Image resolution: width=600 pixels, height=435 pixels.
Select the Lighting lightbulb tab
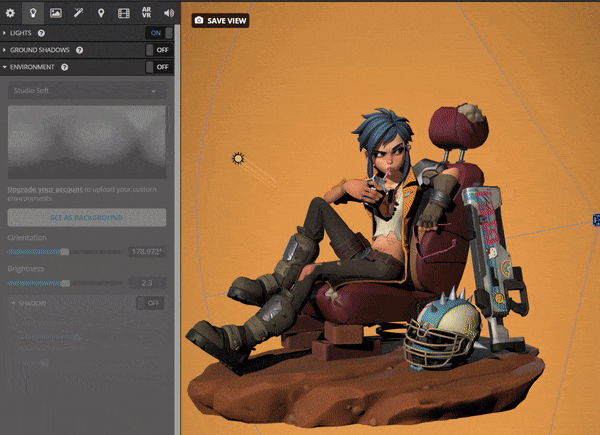coord(33,13)
